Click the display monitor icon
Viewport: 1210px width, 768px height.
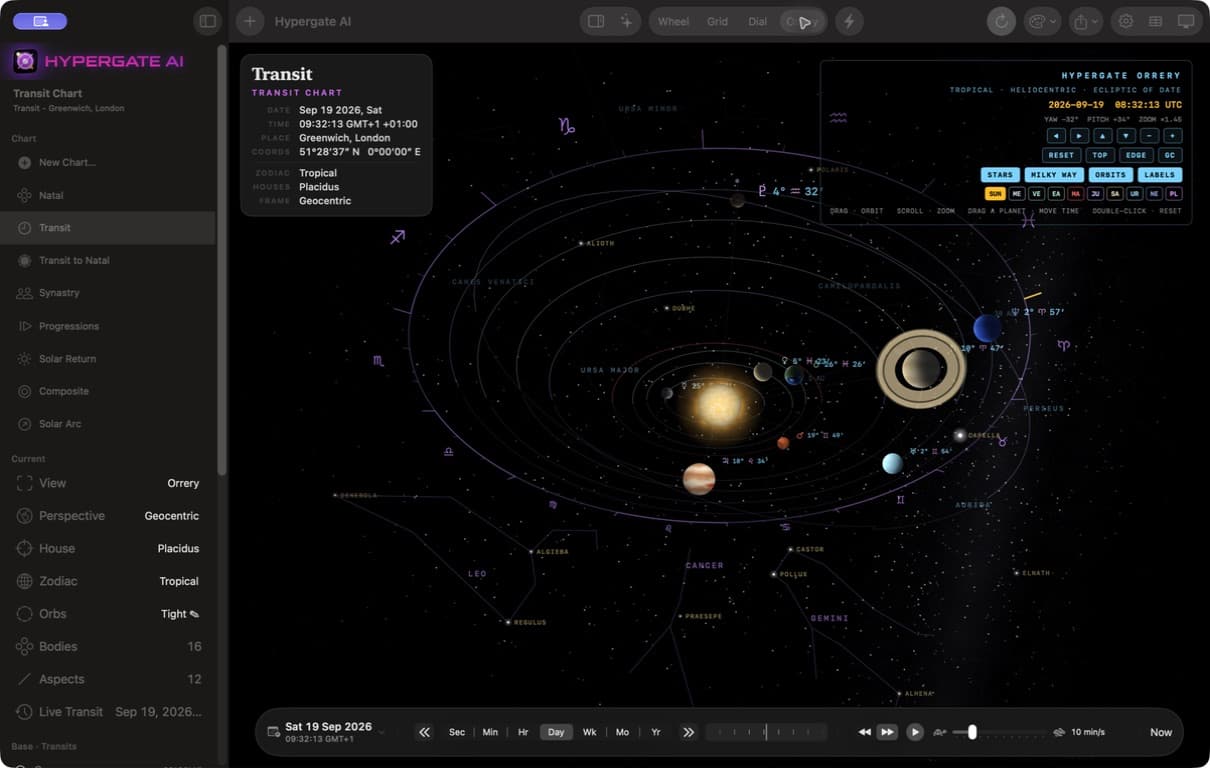click(x=1186, y=21)
